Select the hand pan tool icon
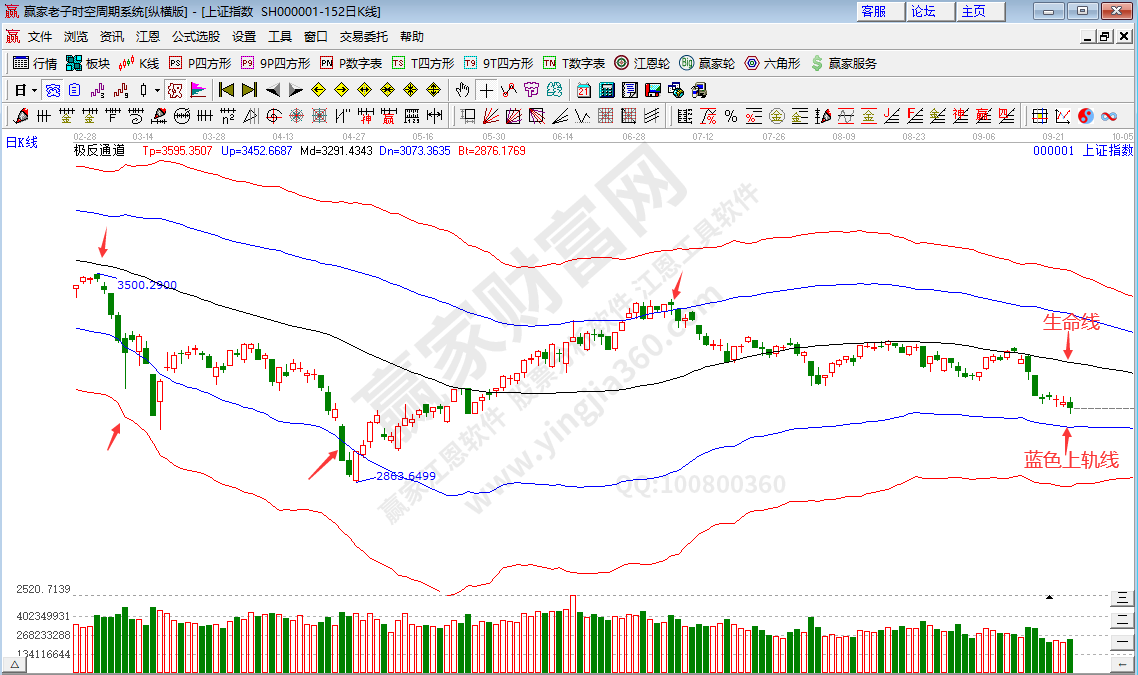 click(462, 90)
